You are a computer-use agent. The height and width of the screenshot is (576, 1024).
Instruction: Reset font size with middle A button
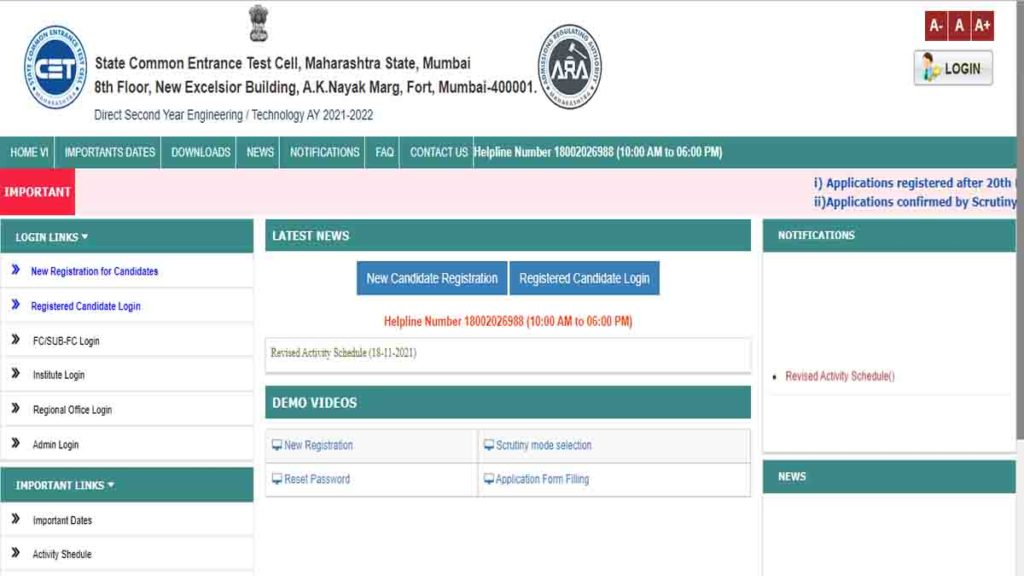pyautogui.click(x=959, y=26)
